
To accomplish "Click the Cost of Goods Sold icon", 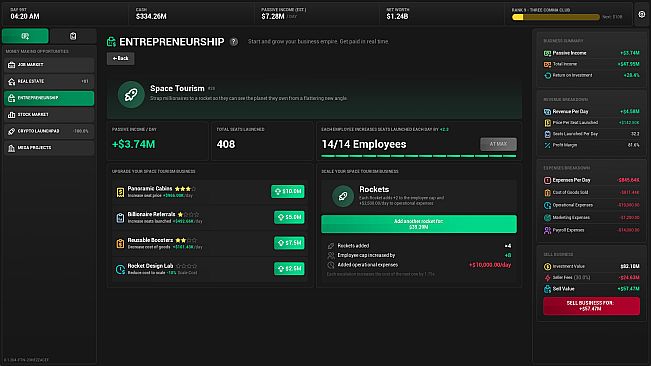I will (x=547, y=193).
